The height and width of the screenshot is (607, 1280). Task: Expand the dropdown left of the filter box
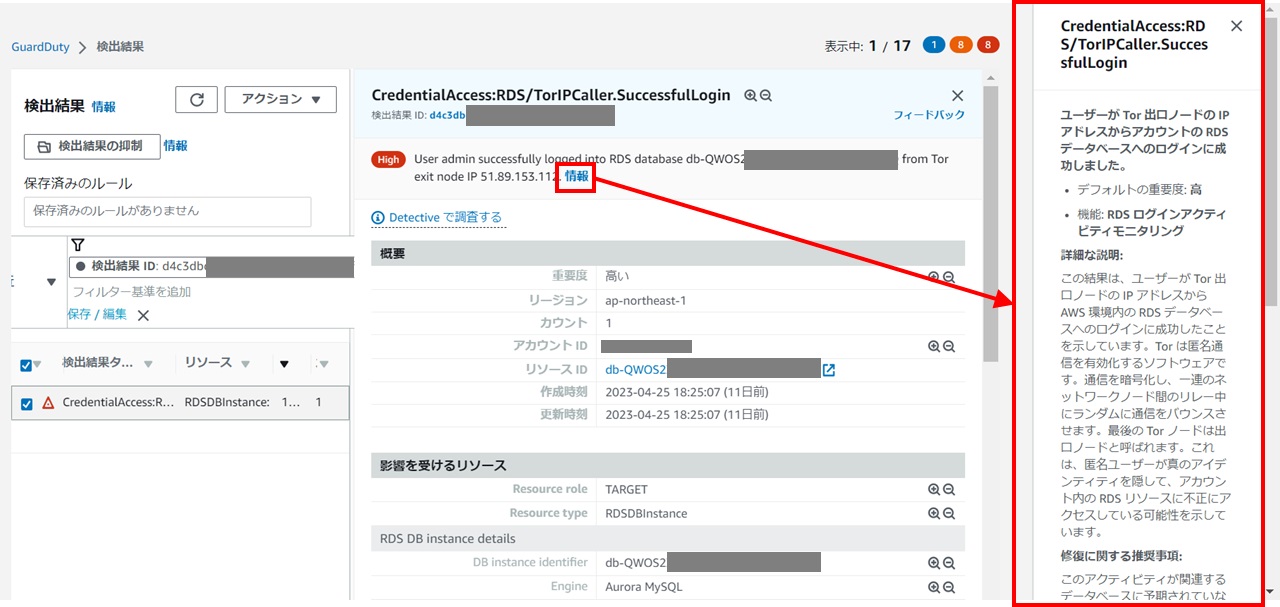click(x=52, y=282)
